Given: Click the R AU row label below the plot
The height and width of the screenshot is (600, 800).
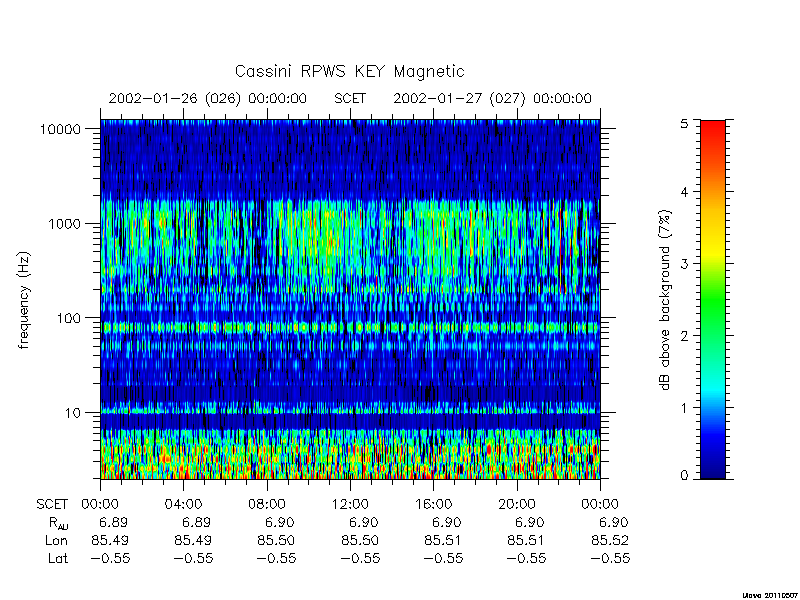Looking at the screenshot, I should click(58, 523).
